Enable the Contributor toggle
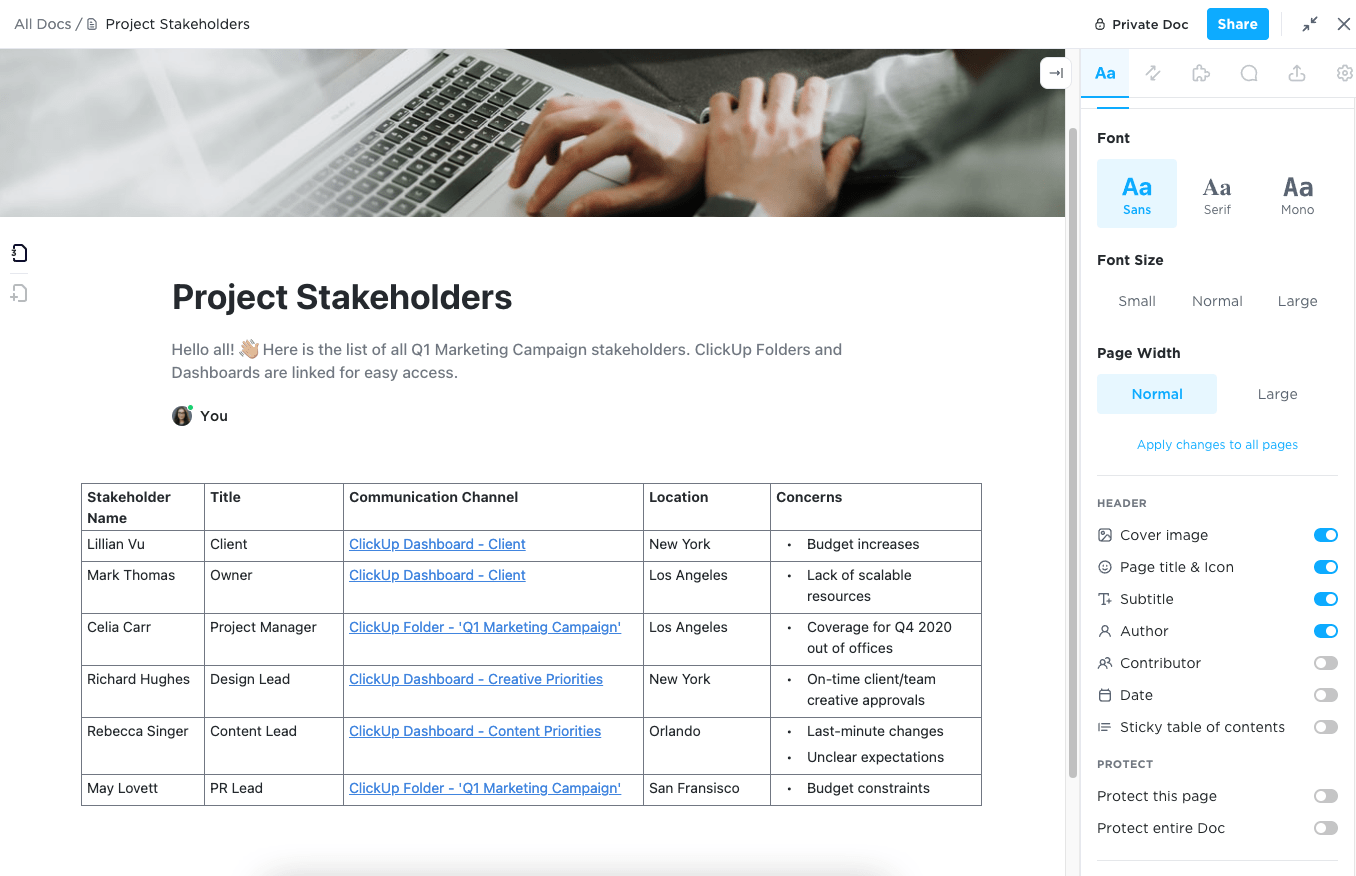 pos(1325,663)
